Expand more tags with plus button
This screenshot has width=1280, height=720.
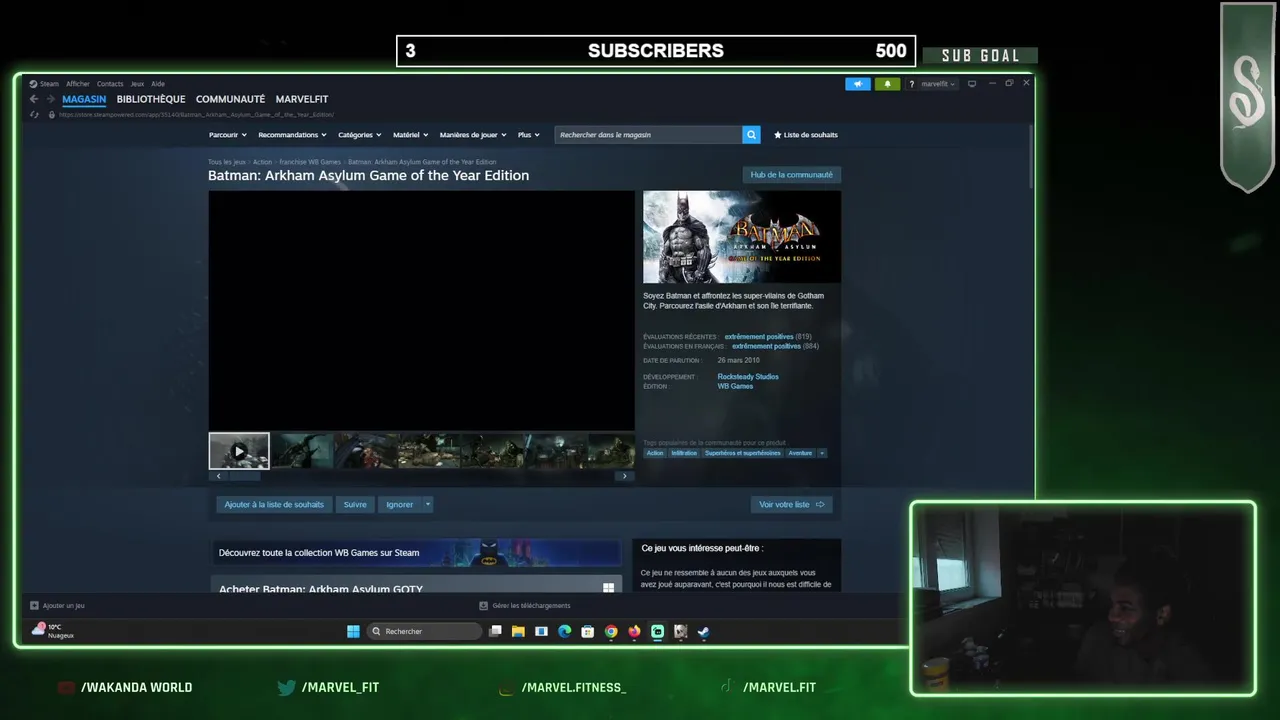[822, 453]
